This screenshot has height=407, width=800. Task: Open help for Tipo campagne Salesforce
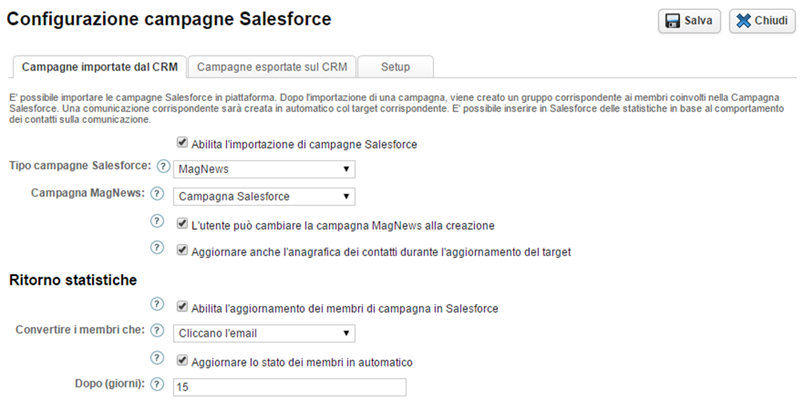163,166
